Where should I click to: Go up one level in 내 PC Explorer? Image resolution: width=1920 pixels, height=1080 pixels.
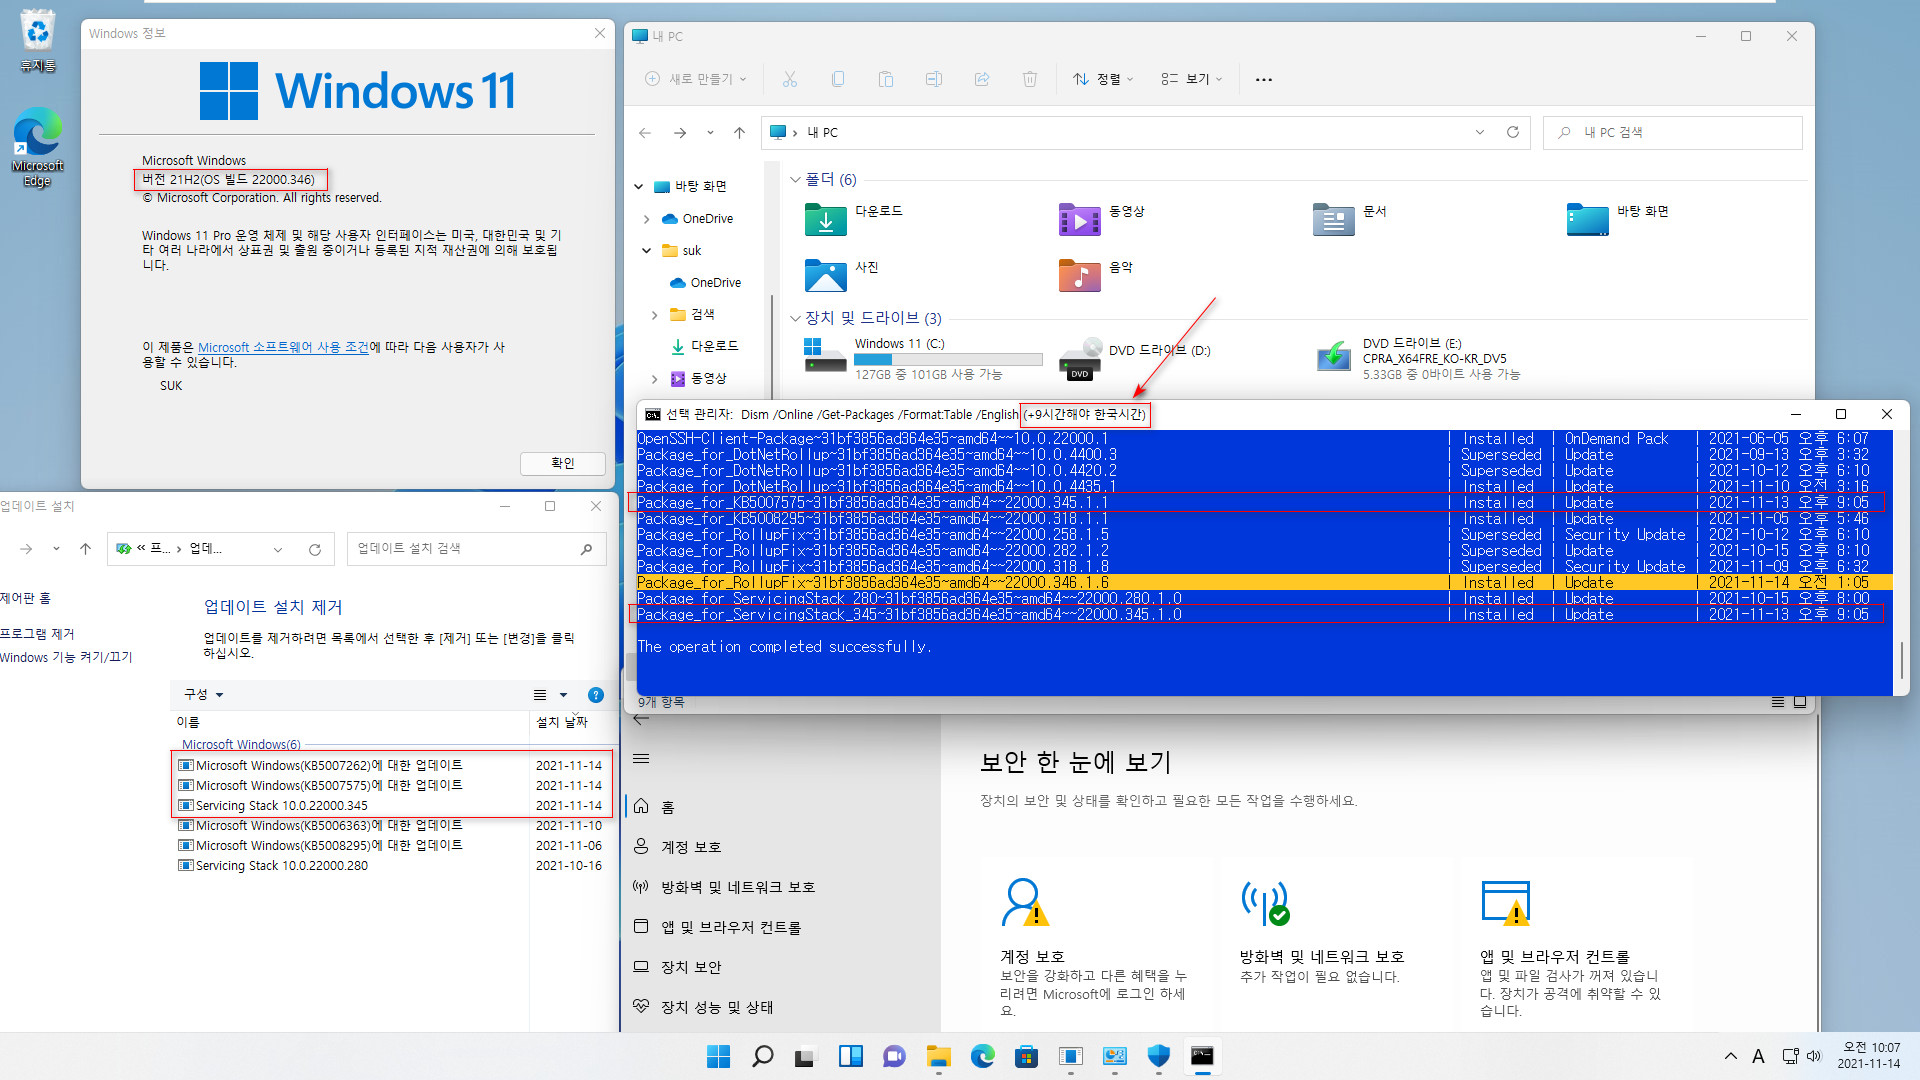[739, 132]
